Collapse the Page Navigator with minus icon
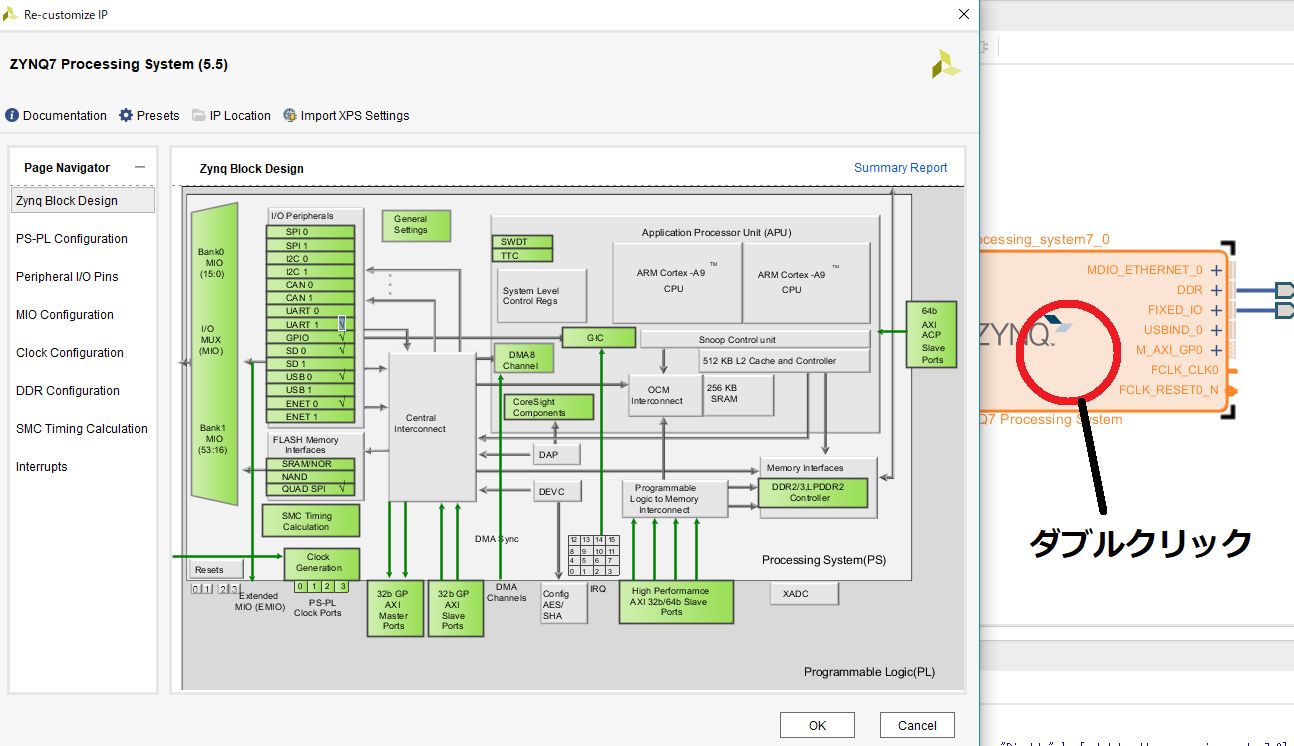This screenshot has height=746, width=1294. point(140,167)
